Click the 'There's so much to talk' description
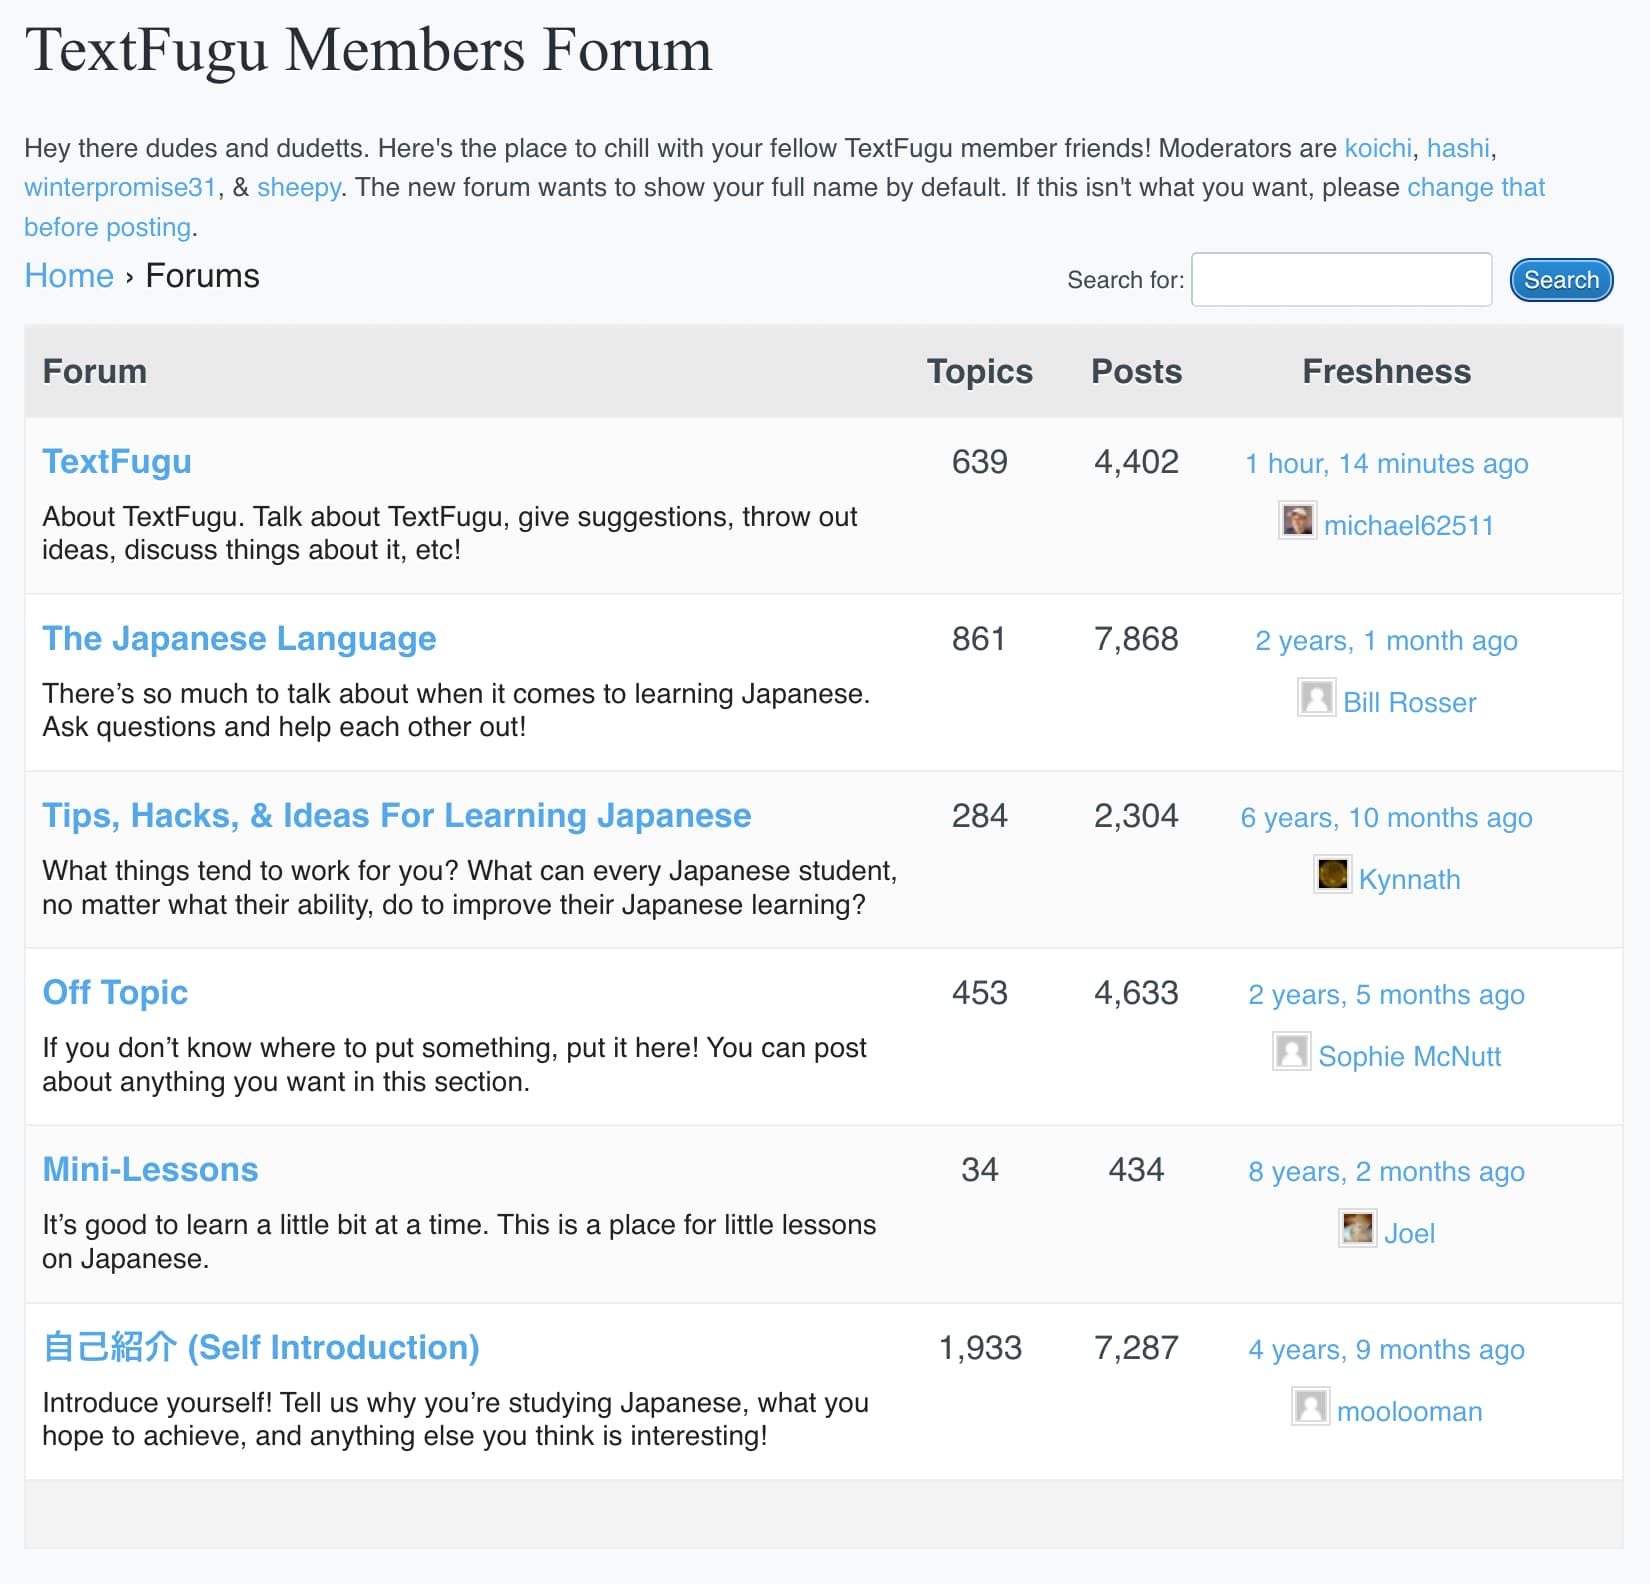Image resolution: width=1650 pixels, height=1584 pixels. click(456, 710)
